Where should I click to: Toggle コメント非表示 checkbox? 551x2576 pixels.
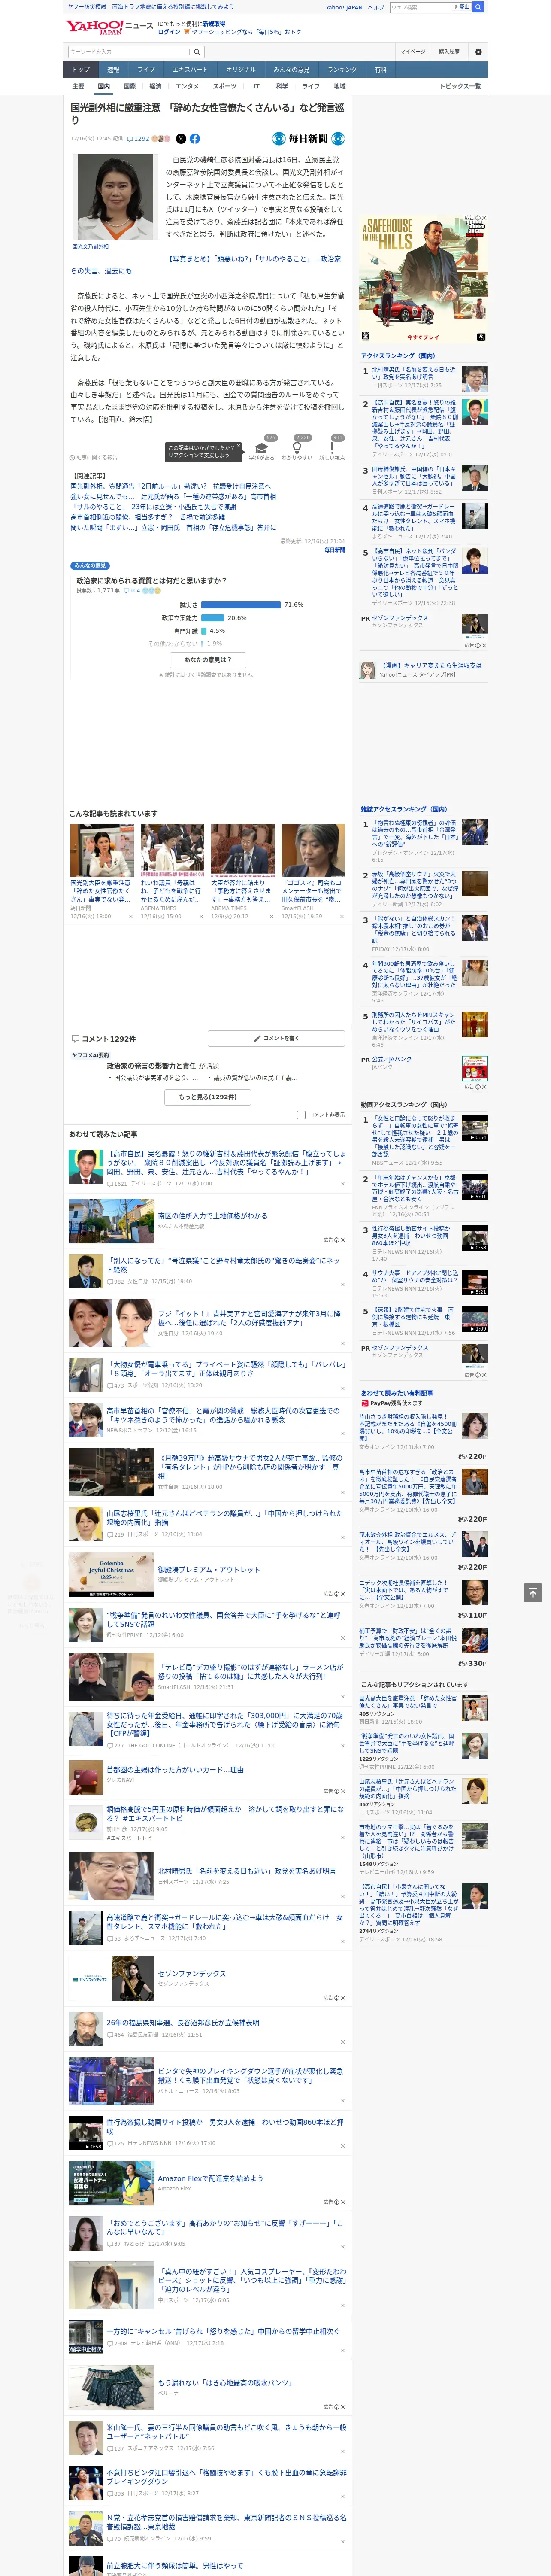301,1114
